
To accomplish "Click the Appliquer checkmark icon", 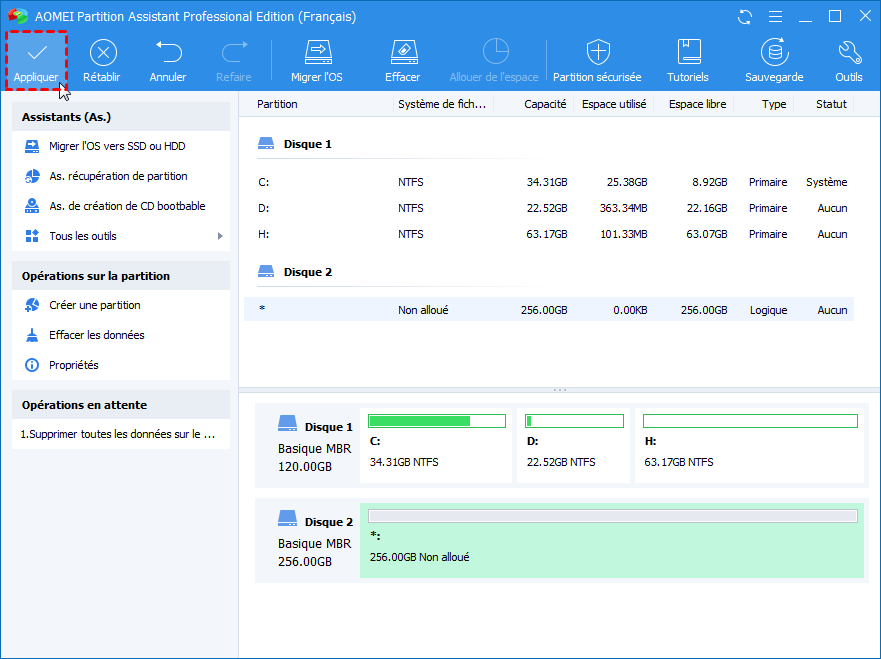I will [x=37, y=52].
